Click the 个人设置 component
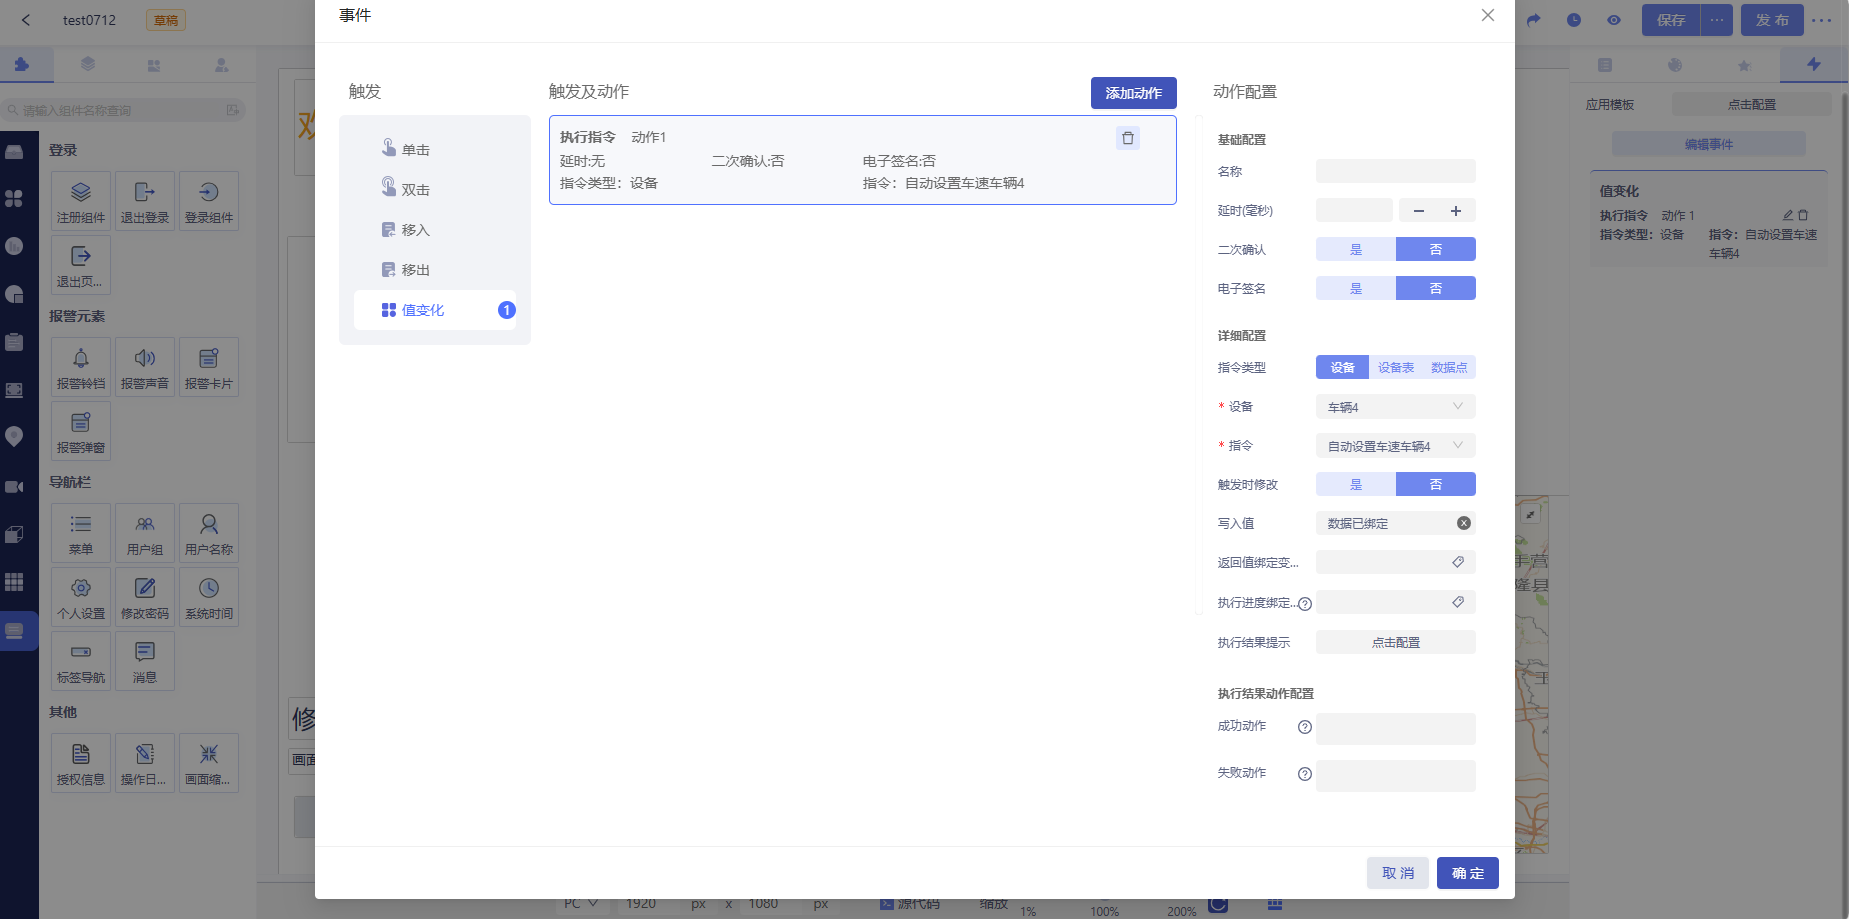The image size is (1849, 919). (81, 597)
